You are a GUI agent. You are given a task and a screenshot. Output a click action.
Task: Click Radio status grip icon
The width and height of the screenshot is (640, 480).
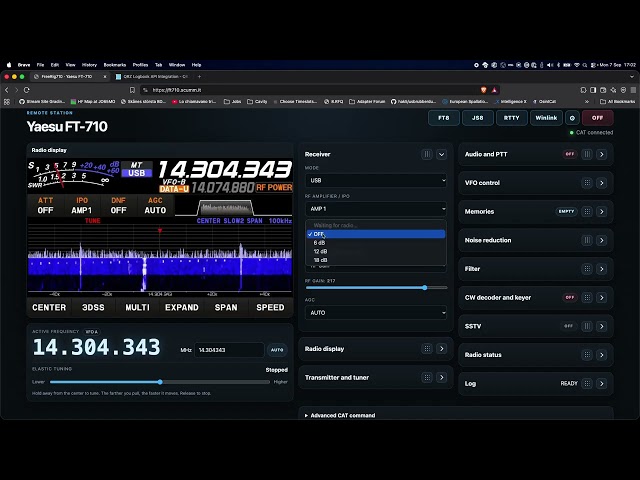pos(587,355)
